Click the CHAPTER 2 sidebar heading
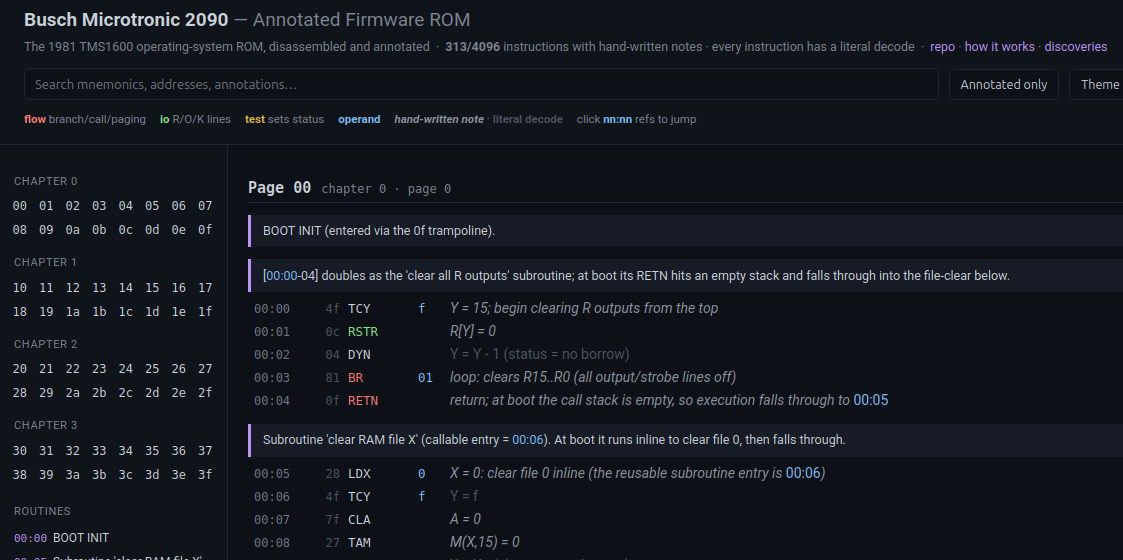 click(46, 344)
